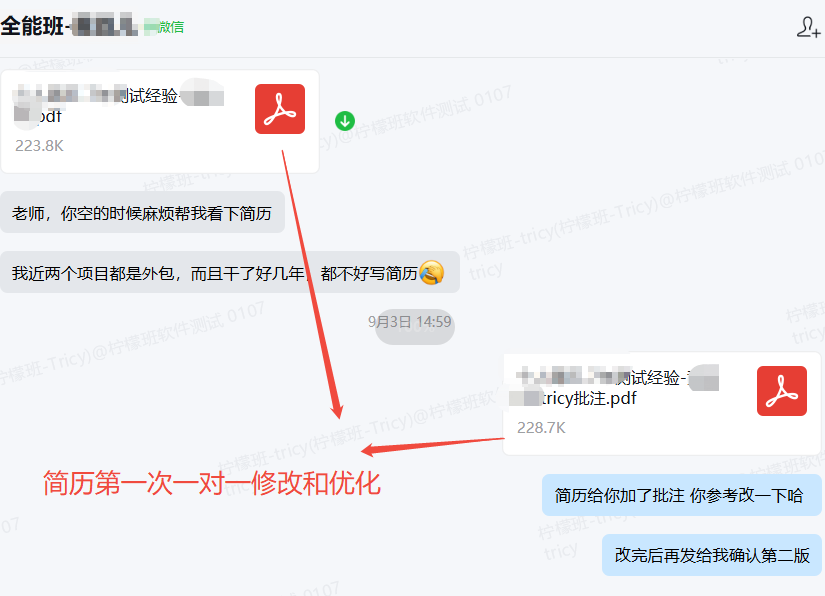Image resolution: width=825 pixels, height=596 pixels.
Task: Click the 228.7K file size label
Action: pos(541,428)
